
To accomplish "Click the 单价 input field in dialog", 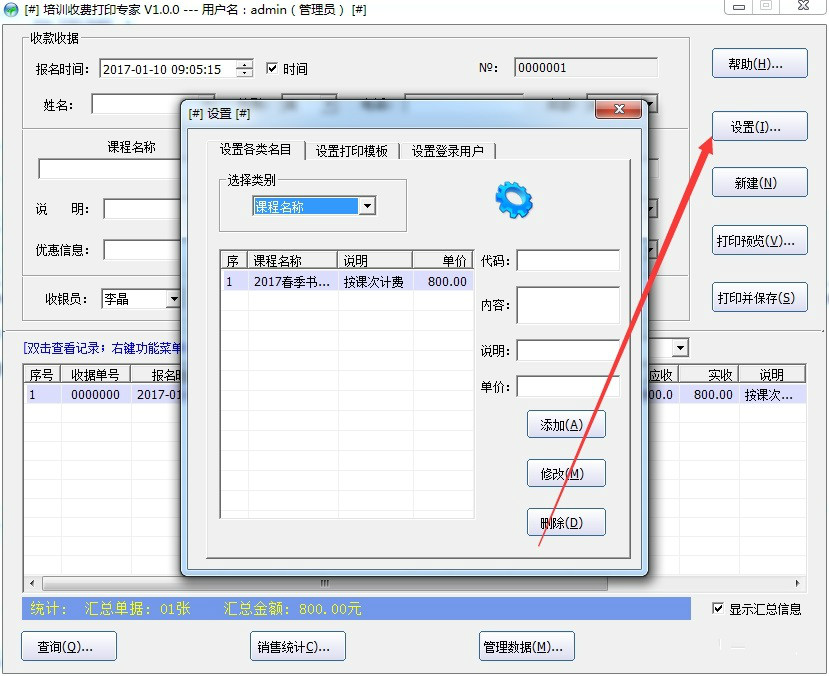I will (x=568, y=386).
